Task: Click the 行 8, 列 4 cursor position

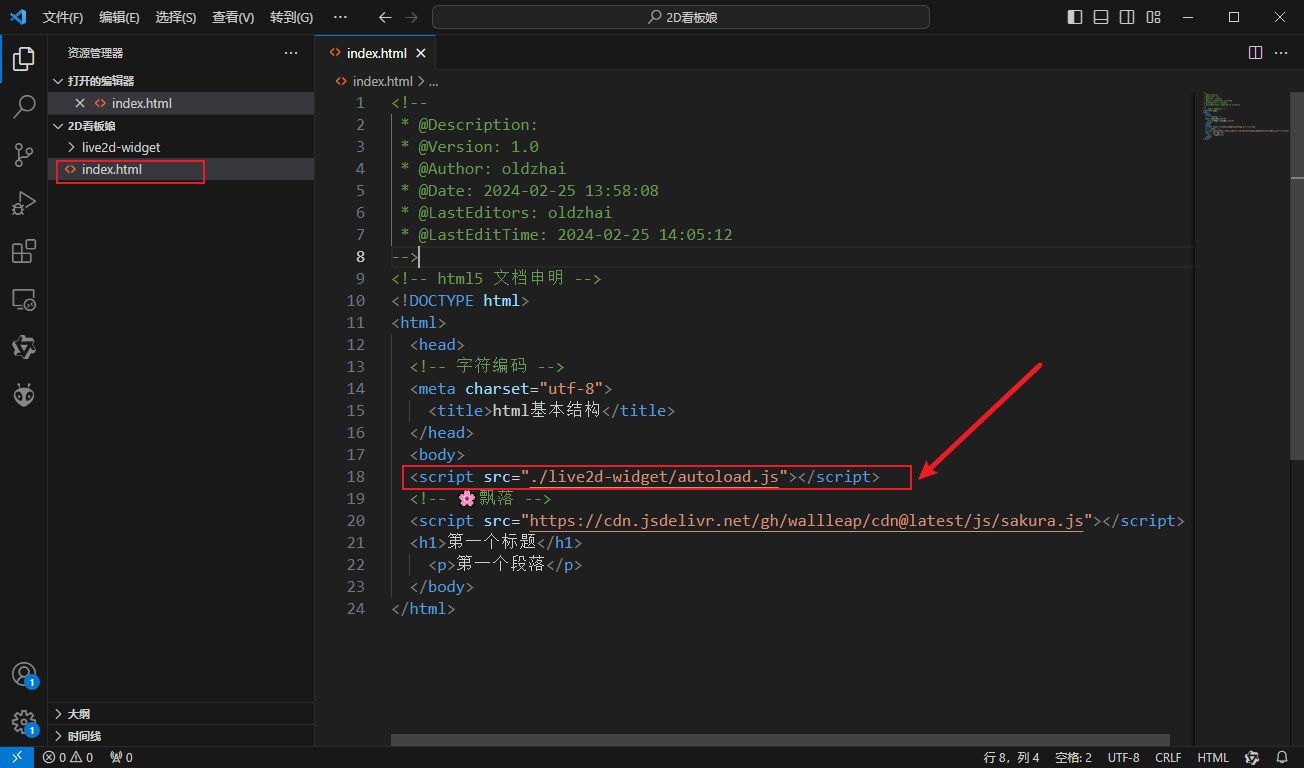Action: [1012, 757]
